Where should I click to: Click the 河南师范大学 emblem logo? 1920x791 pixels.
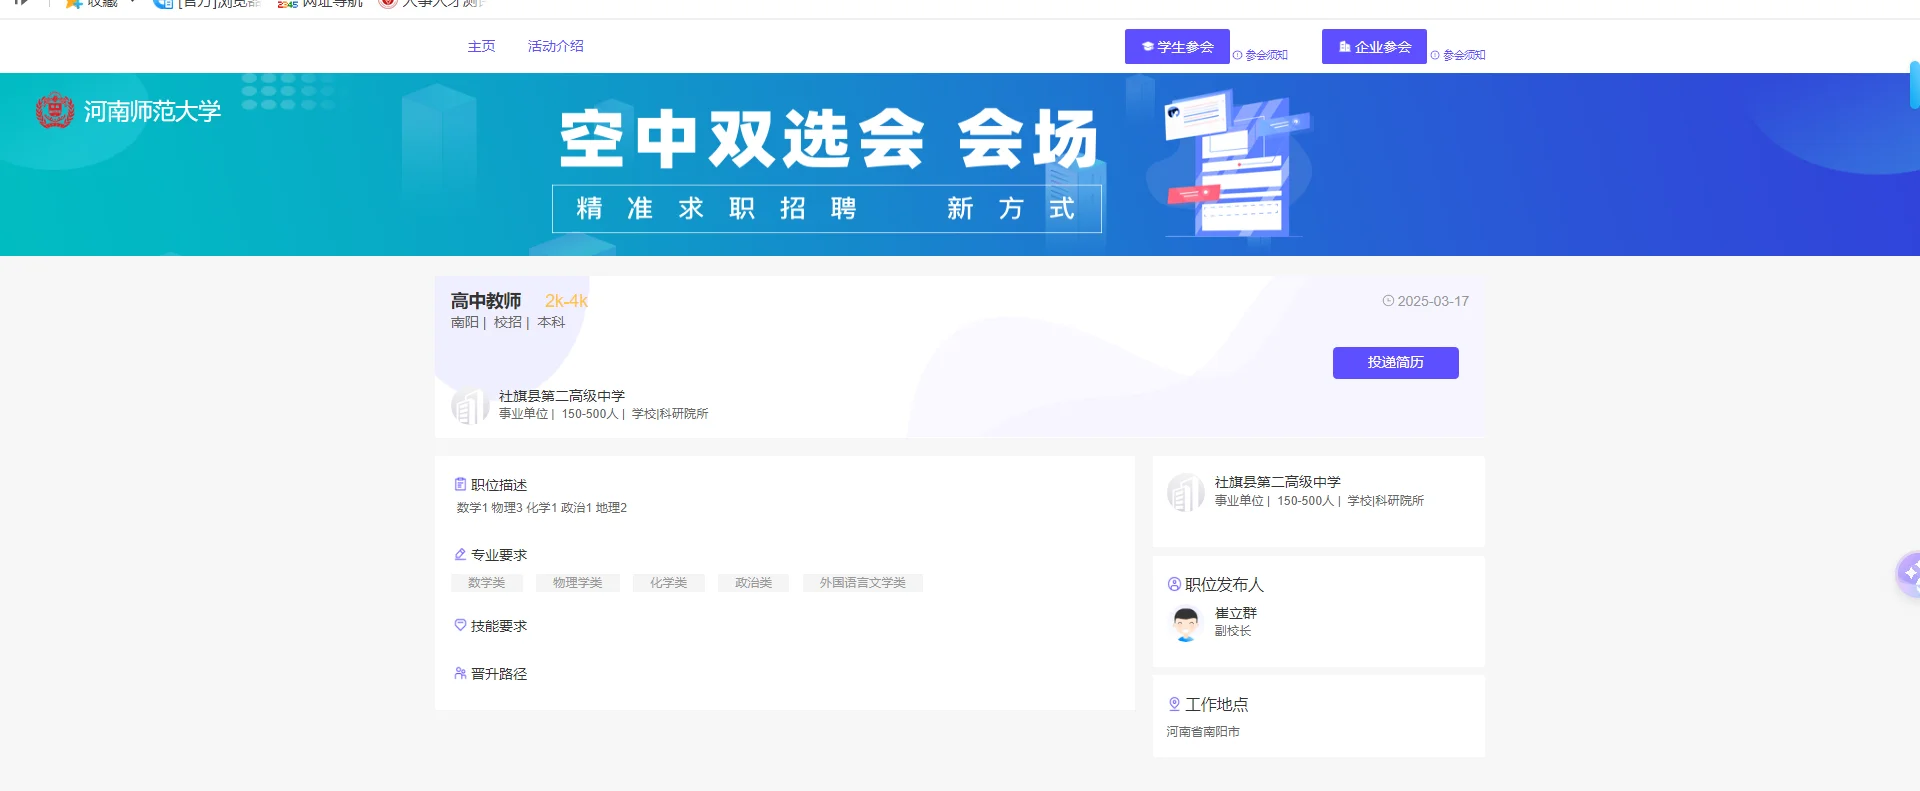(x=55, y=110)
